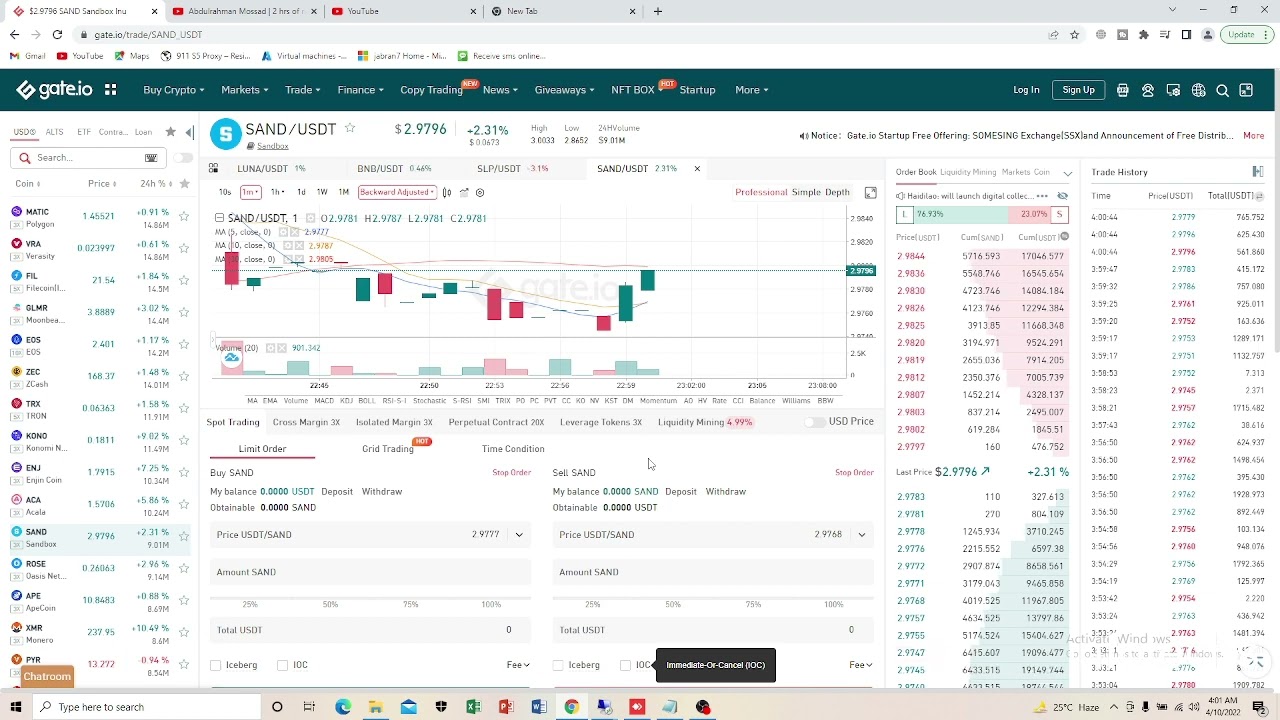Screen dimensions: 1280x720
Task: Switch to Grid Trading tab
Action: click(388, 449)
